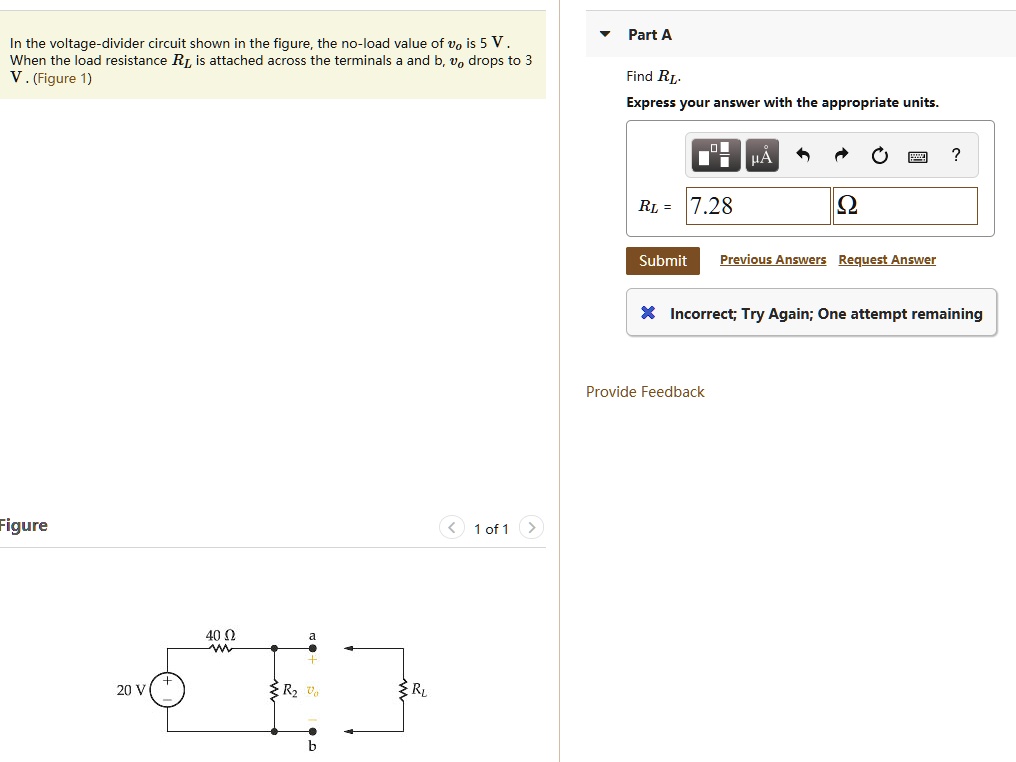Click the (Figure 1) link in the problem
1016x762 pixels.
pyautogui.click(x=61, y=78)
